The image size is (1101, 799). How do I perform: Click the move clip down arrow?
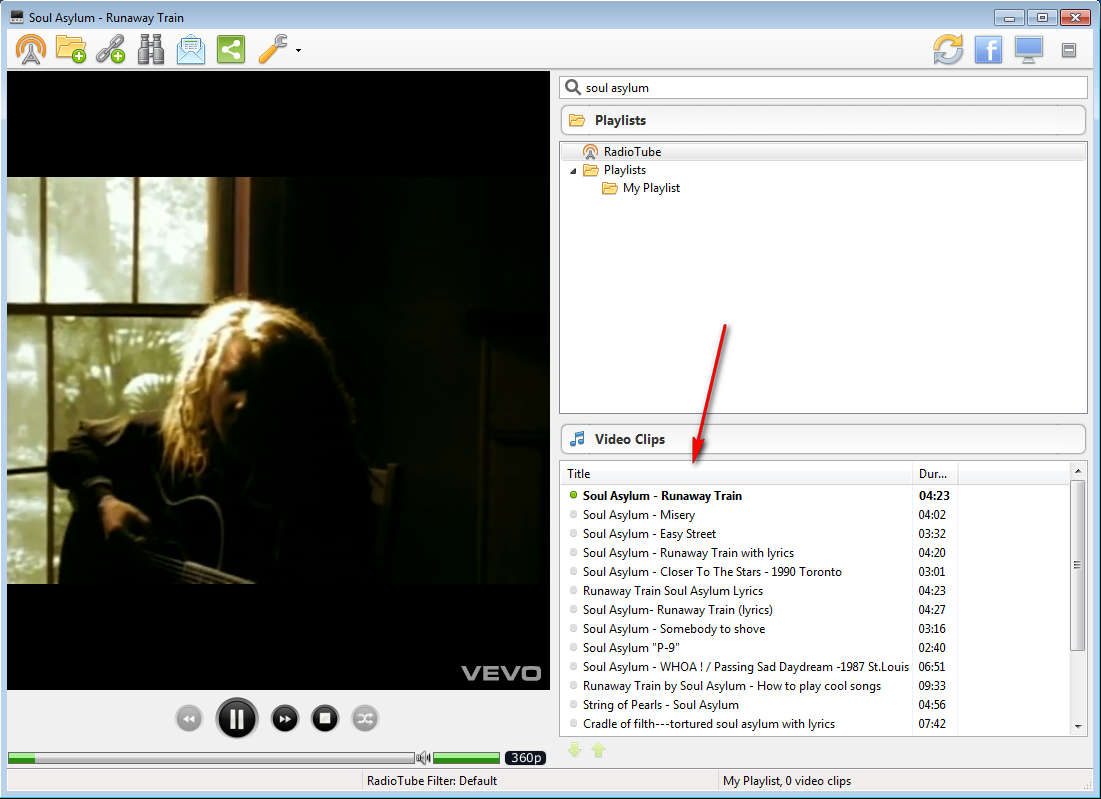pyautogui.click(x=574, y=750)
